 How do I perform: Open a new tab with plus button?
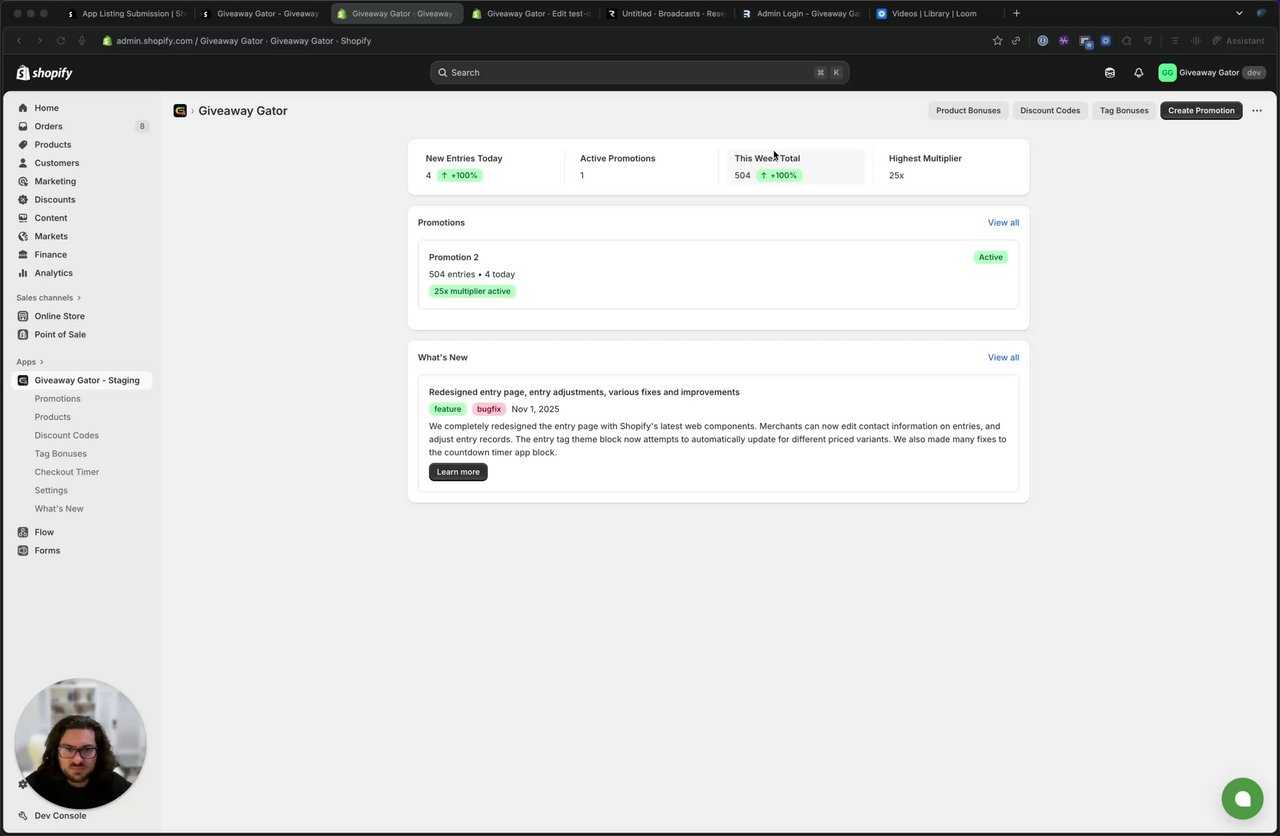1017,14
